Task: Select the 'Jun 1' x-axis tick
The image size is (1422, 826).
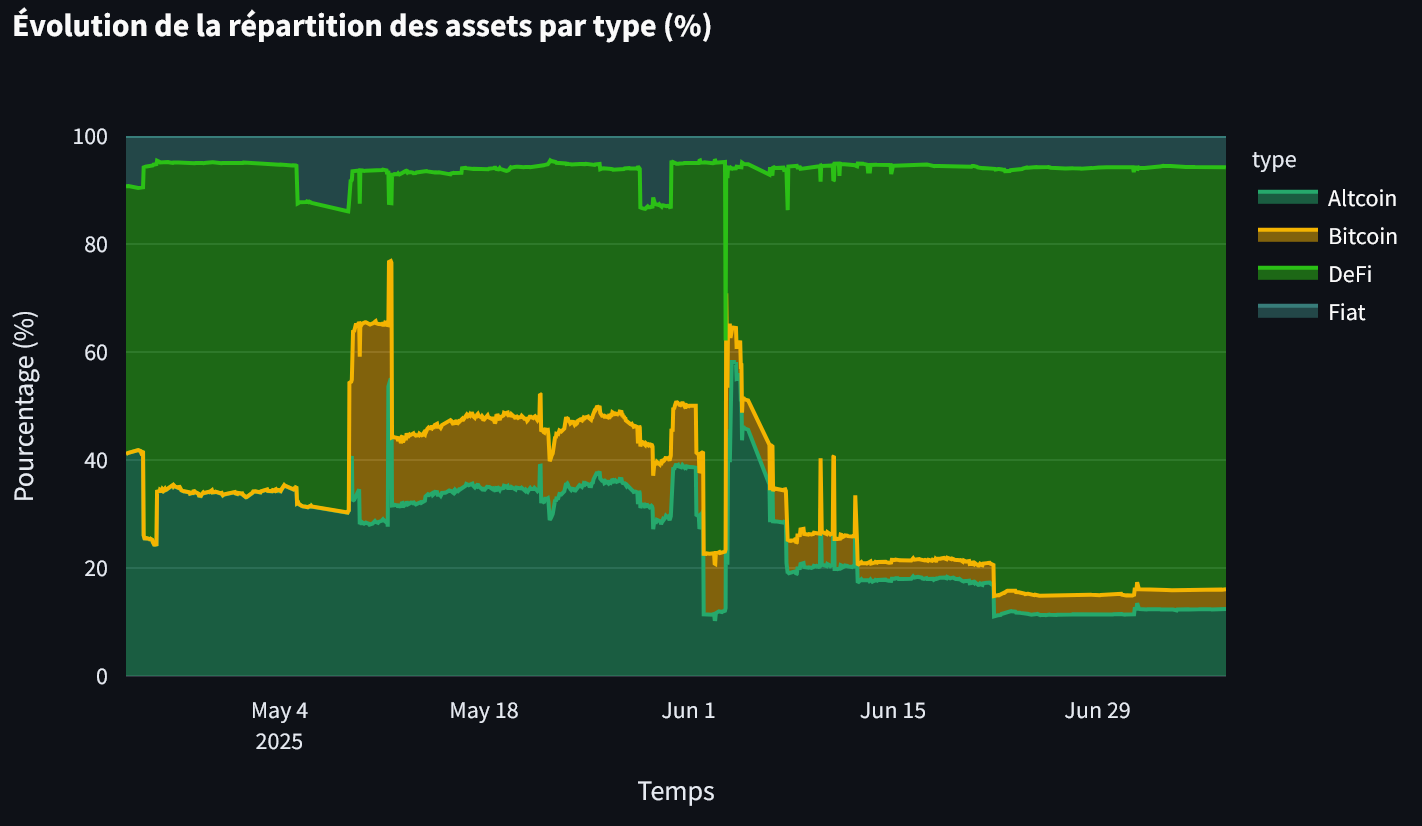Action: tap(689, 711)
